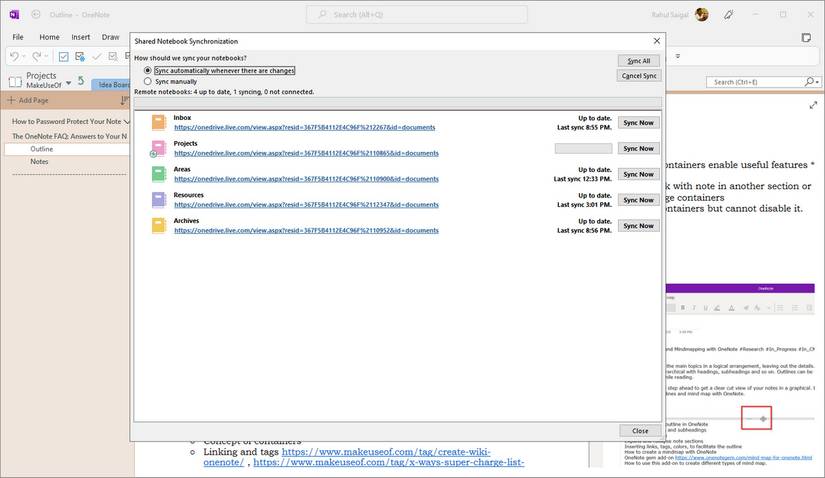Click the Projects sync progress bar
This screenshot has width=825, height=478.
click(x=583, y=148)
